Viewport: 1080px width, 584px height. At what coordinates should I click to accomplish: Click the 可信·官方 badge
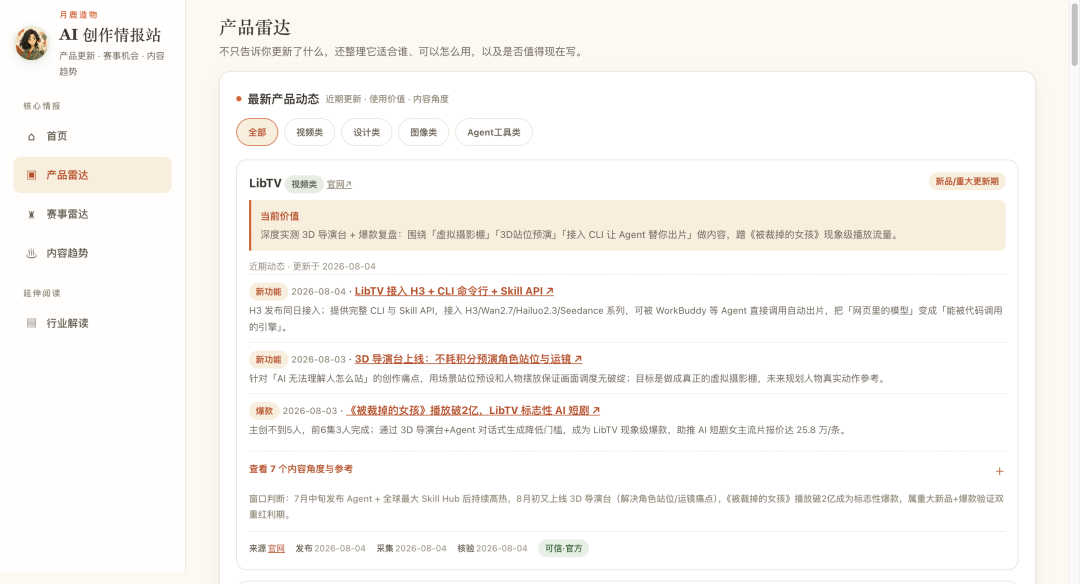pos(563,549)
